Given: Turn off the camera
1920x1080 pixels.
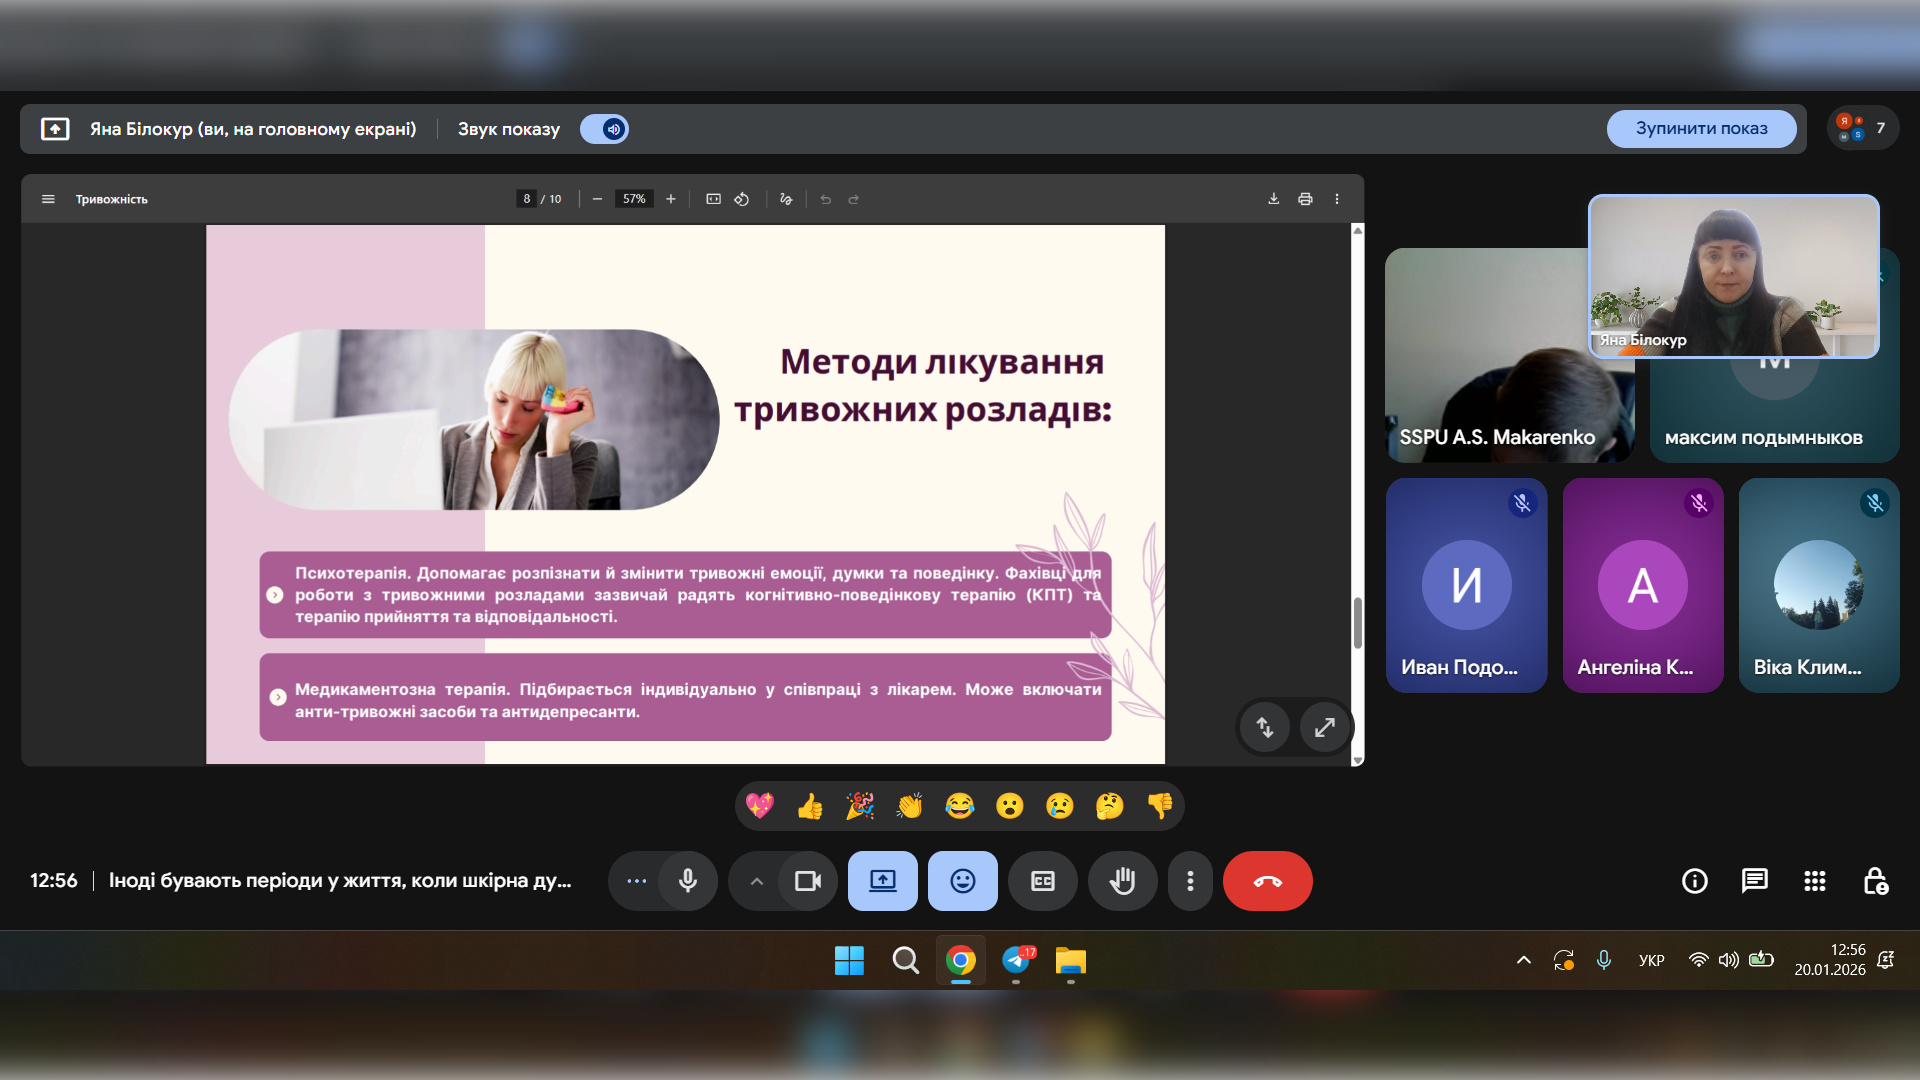Looking at the screenshot, I should tap(807, 881).
